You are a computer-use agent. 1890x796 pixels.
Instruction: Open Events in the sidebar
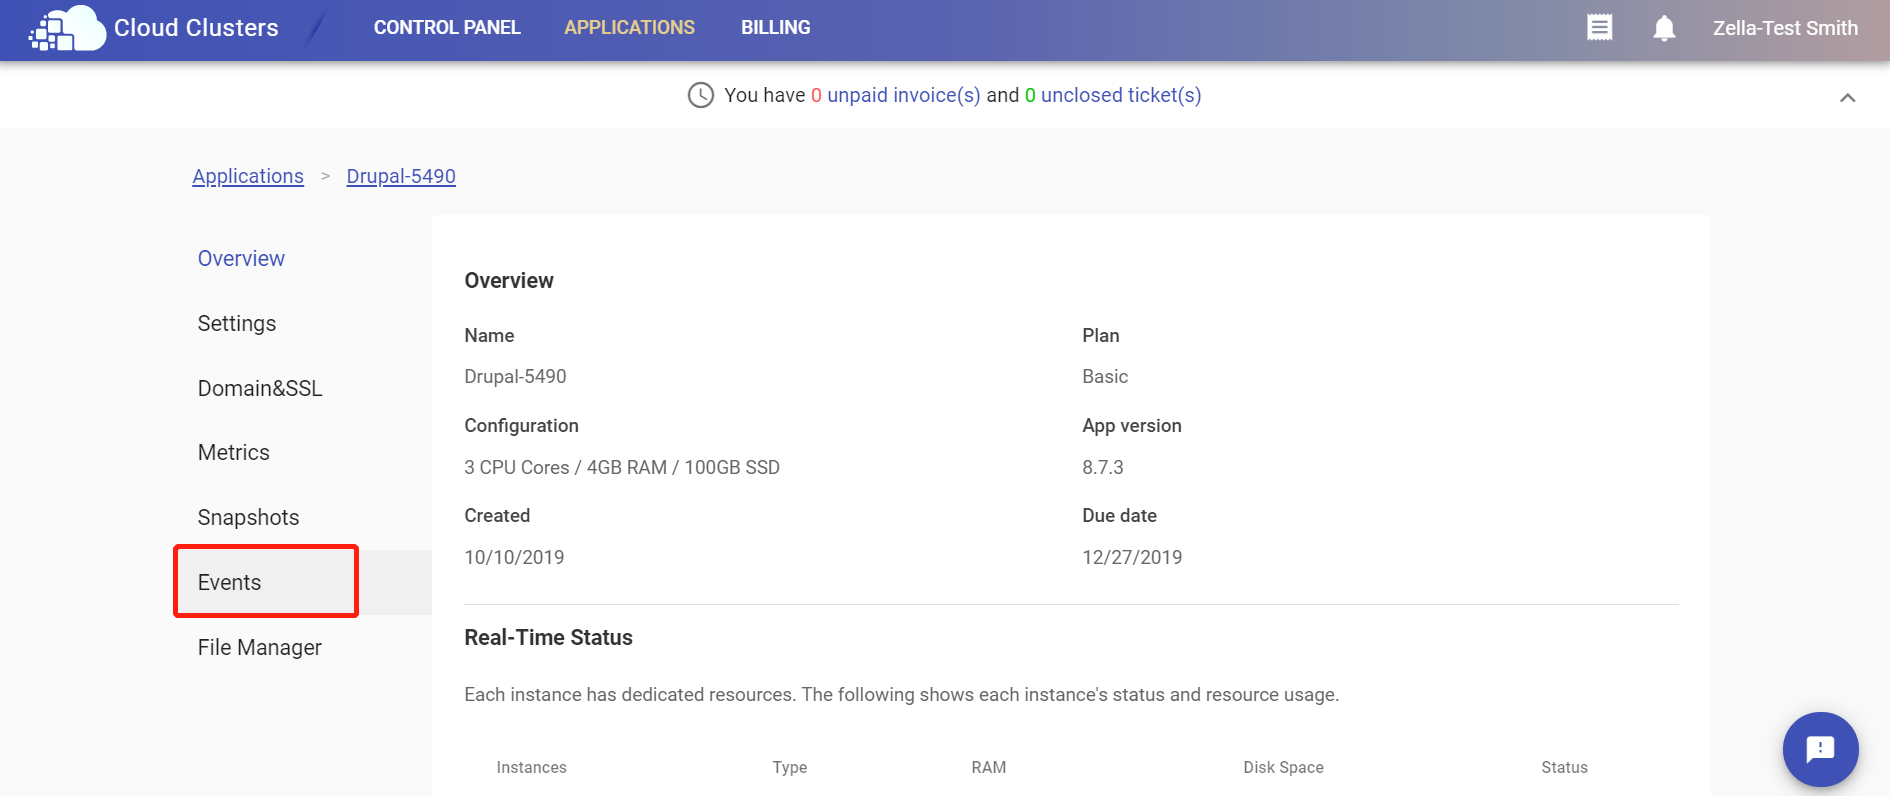pos(230,582)
